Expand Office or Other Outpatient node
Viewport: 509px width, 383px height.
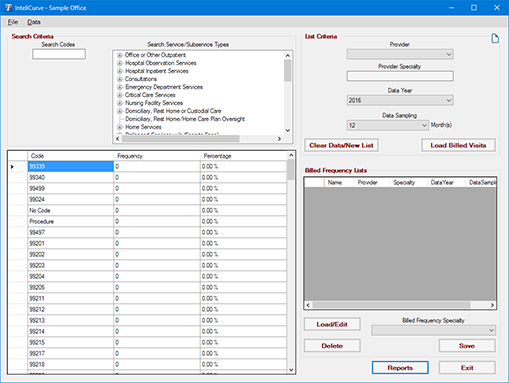pos(120,55)
